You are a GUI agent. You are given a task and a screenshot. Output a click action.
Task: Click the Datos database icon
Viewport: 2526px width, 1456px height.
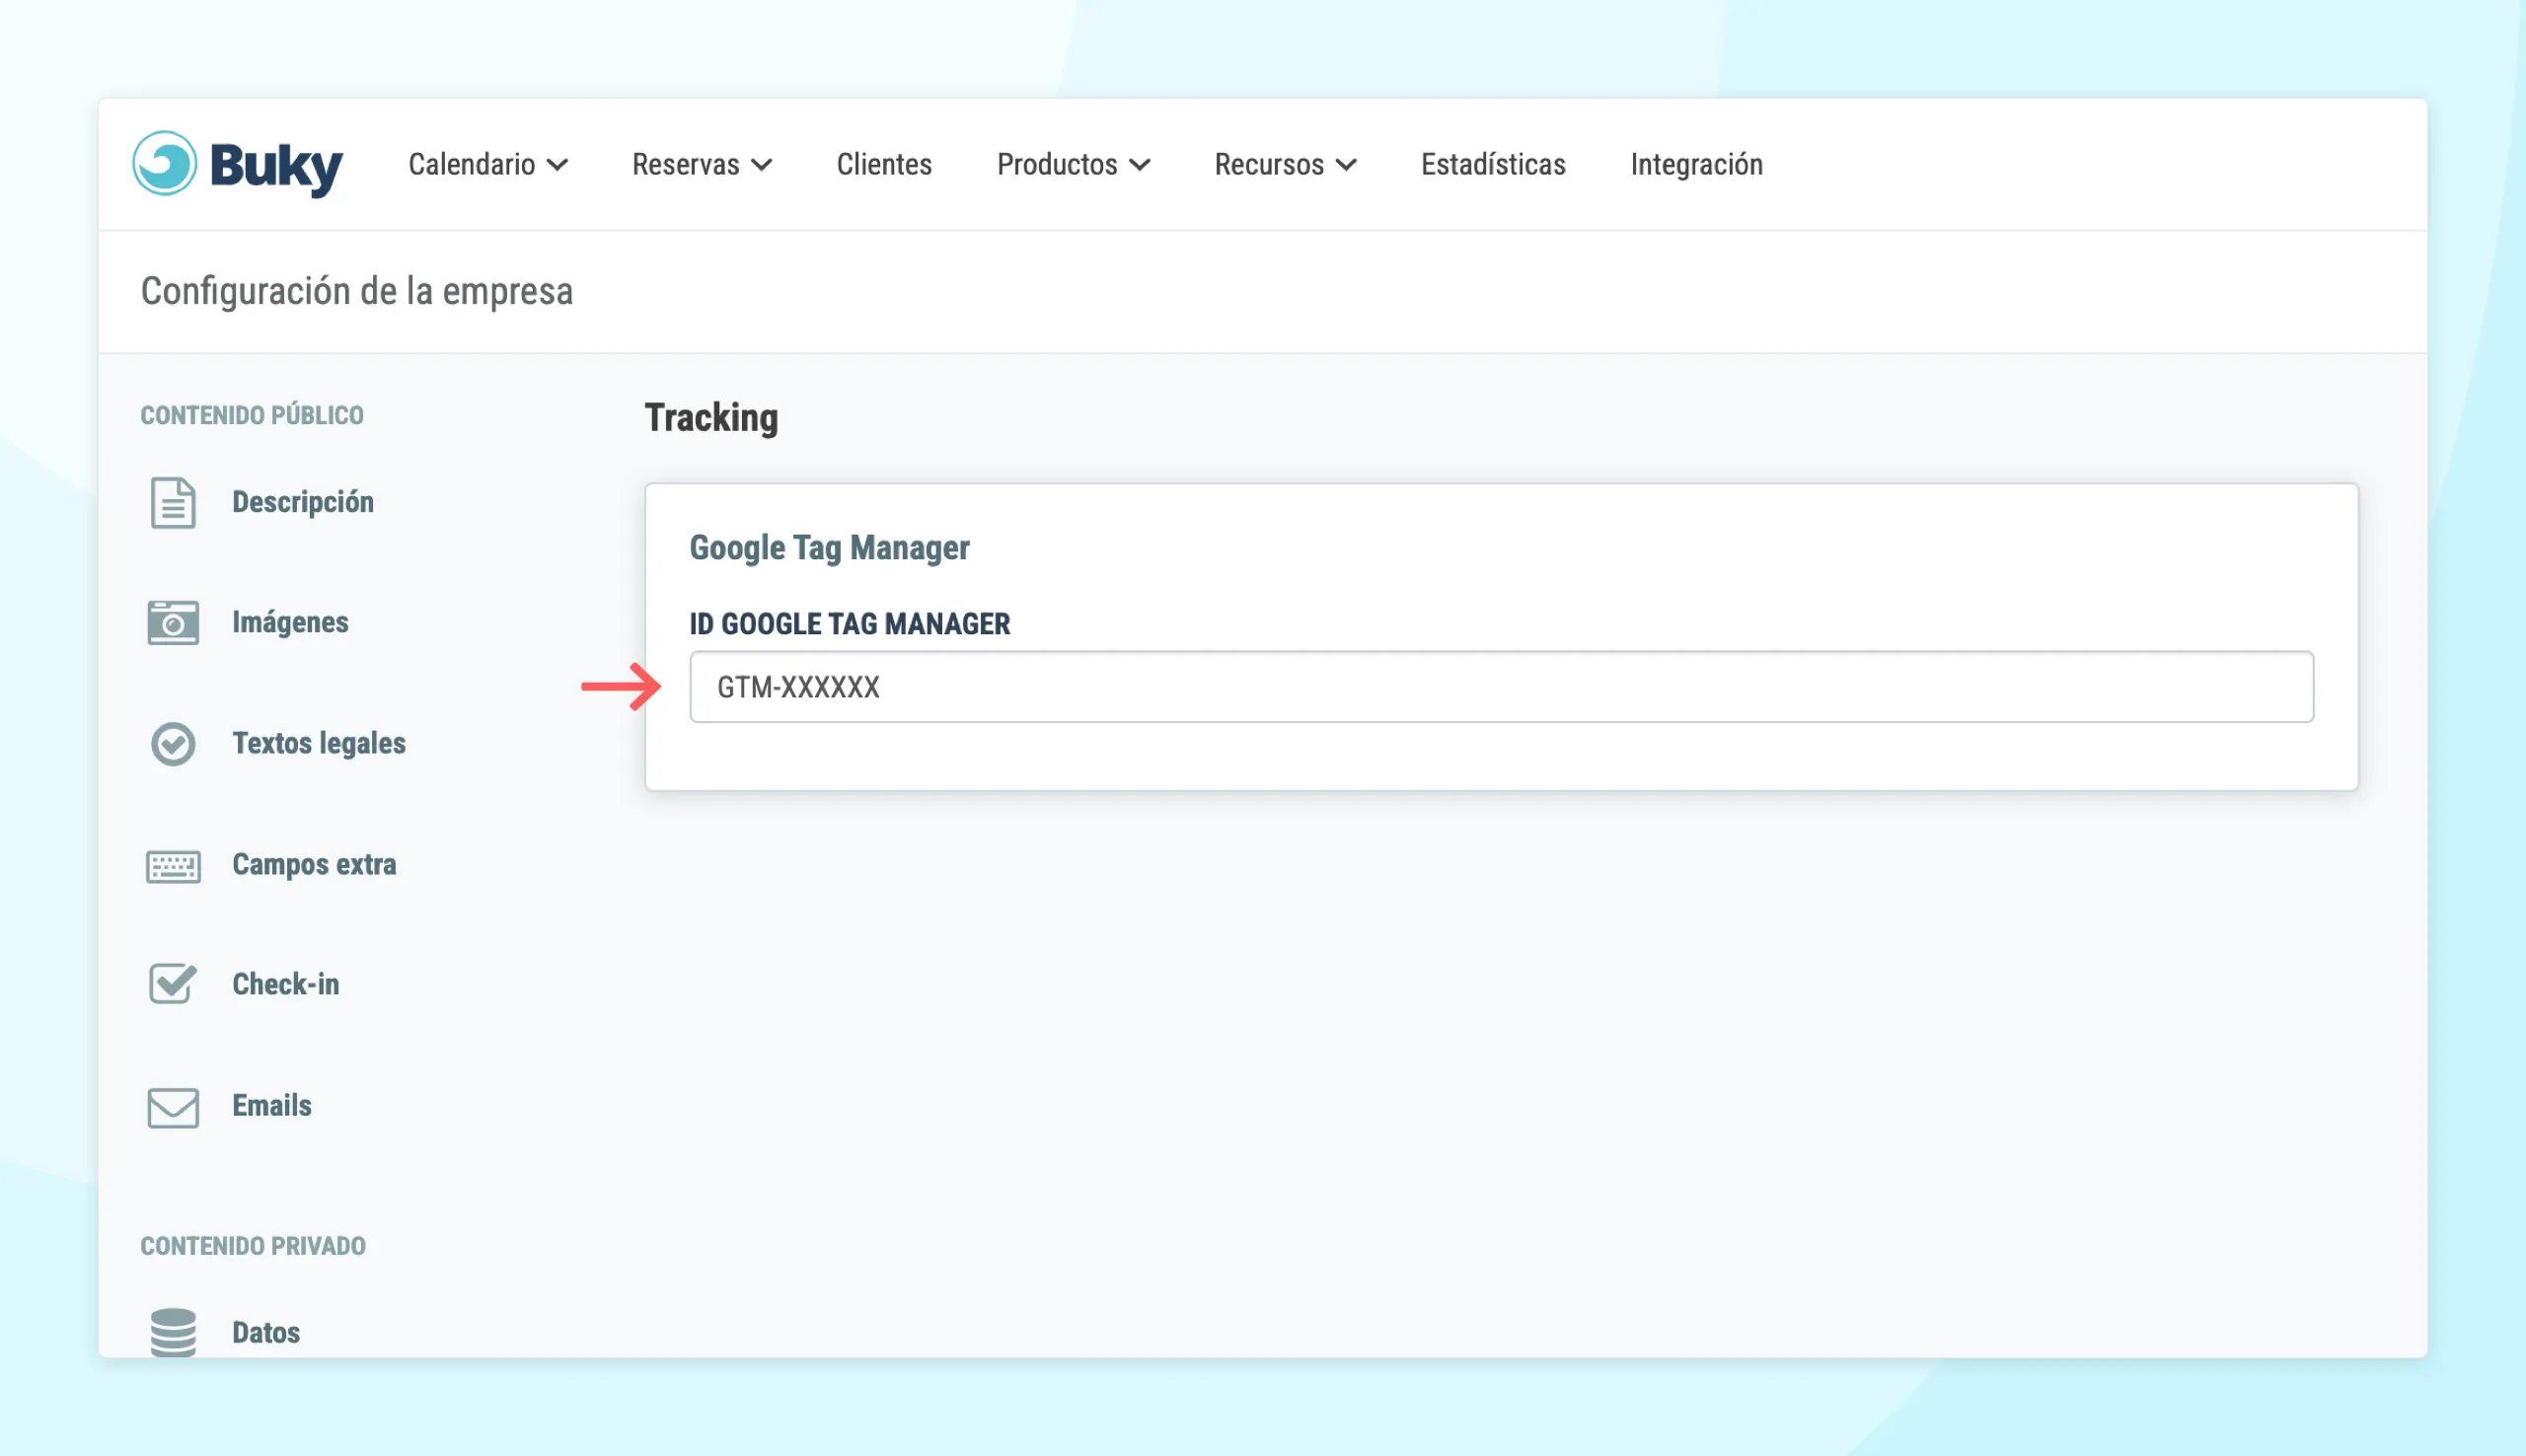(x=173, y=1331)
